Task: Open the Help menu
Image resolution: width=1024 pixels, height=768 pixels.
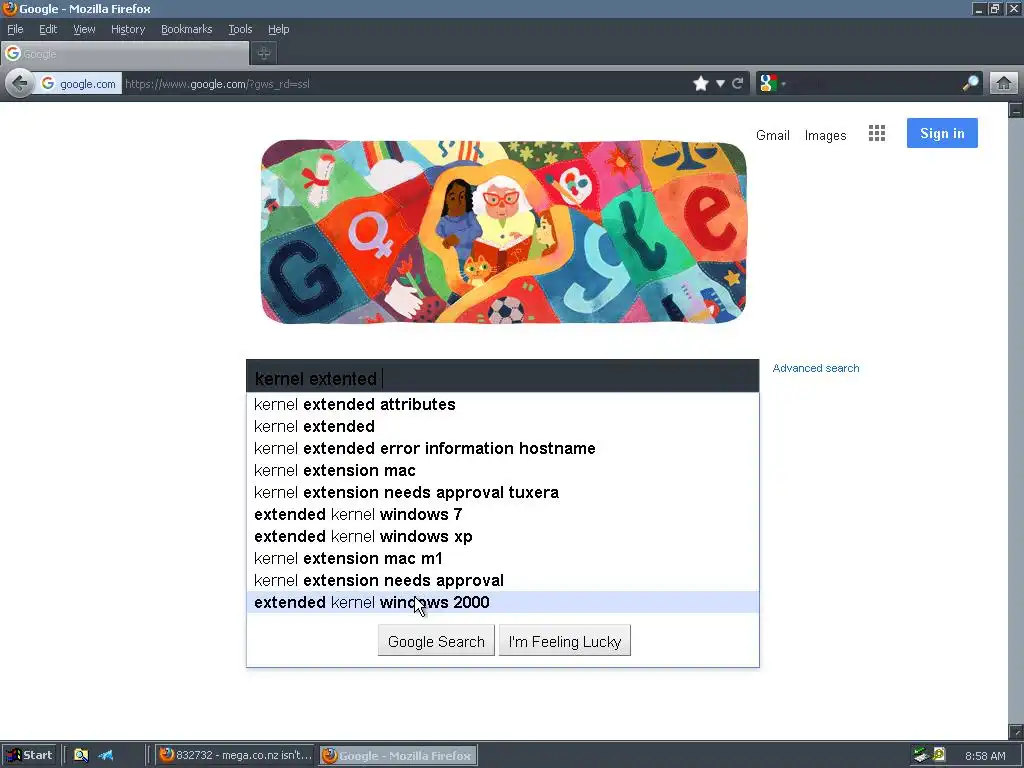Action: [x=279, y=29]
